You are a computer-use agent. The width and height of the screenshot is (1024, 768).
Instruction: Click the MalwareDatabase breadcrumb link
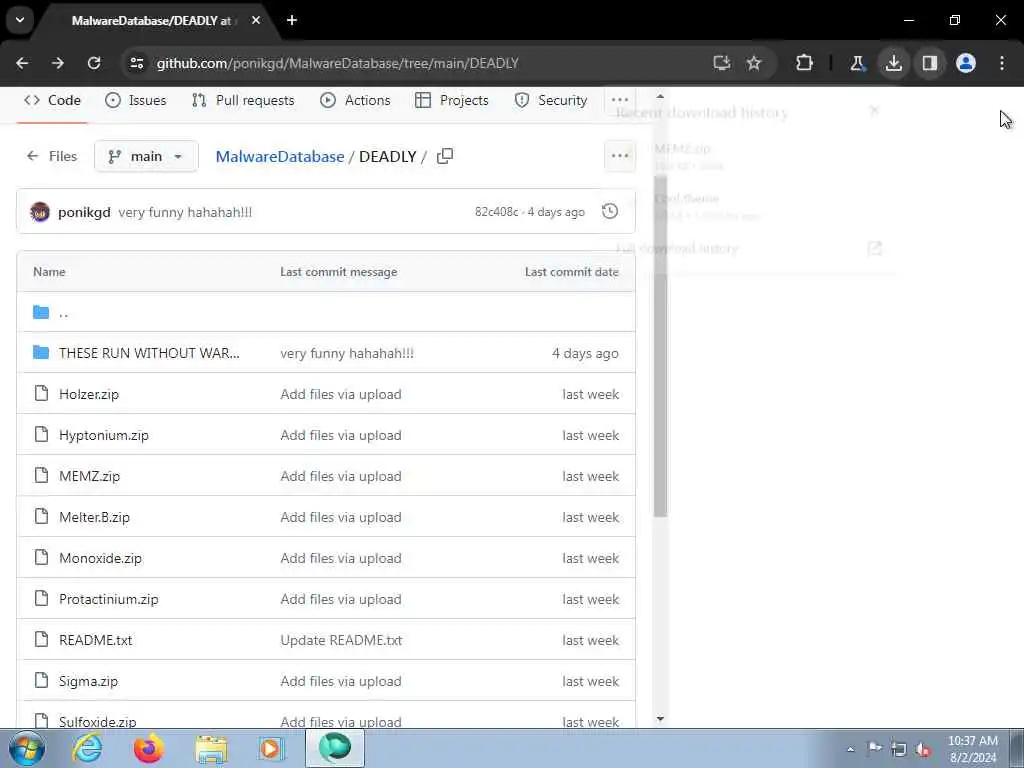click(280, 157)
